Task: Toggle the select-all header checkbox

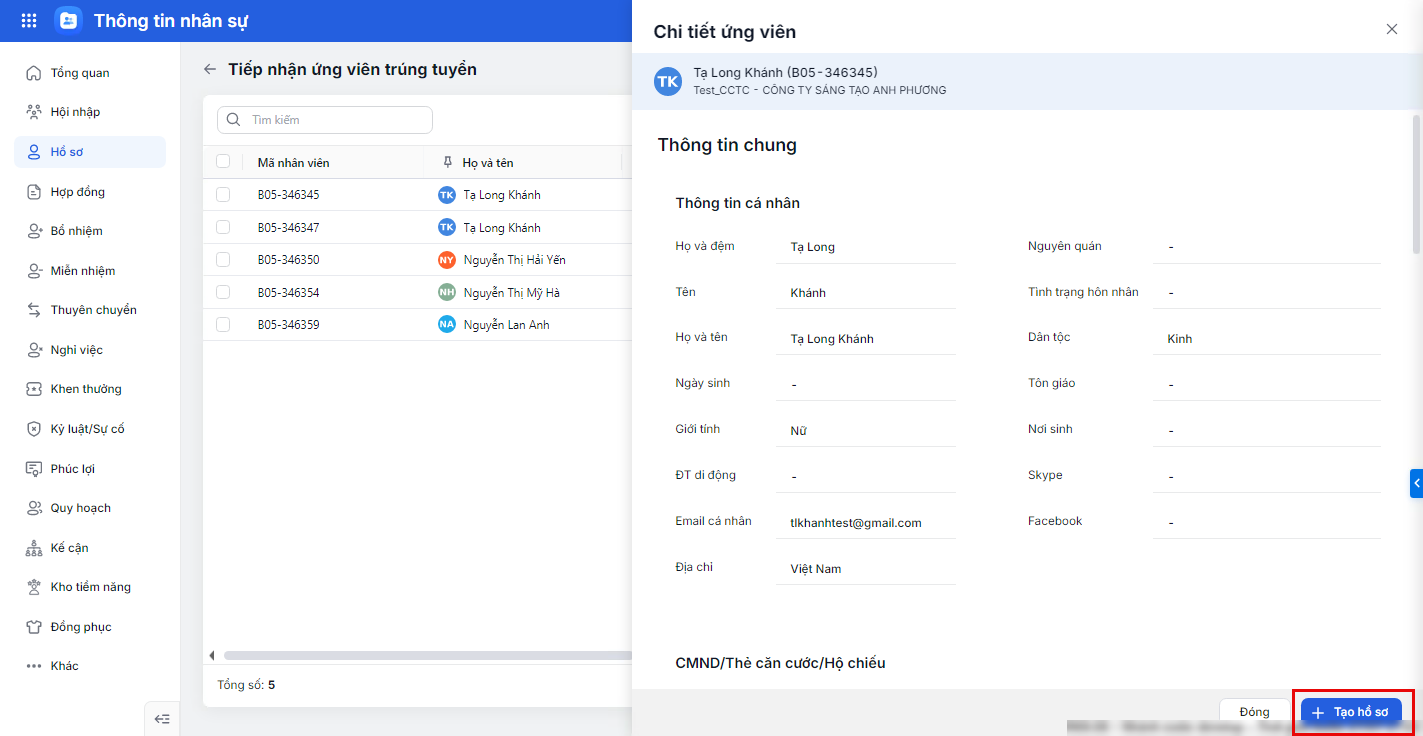Action: pos(223,162)
